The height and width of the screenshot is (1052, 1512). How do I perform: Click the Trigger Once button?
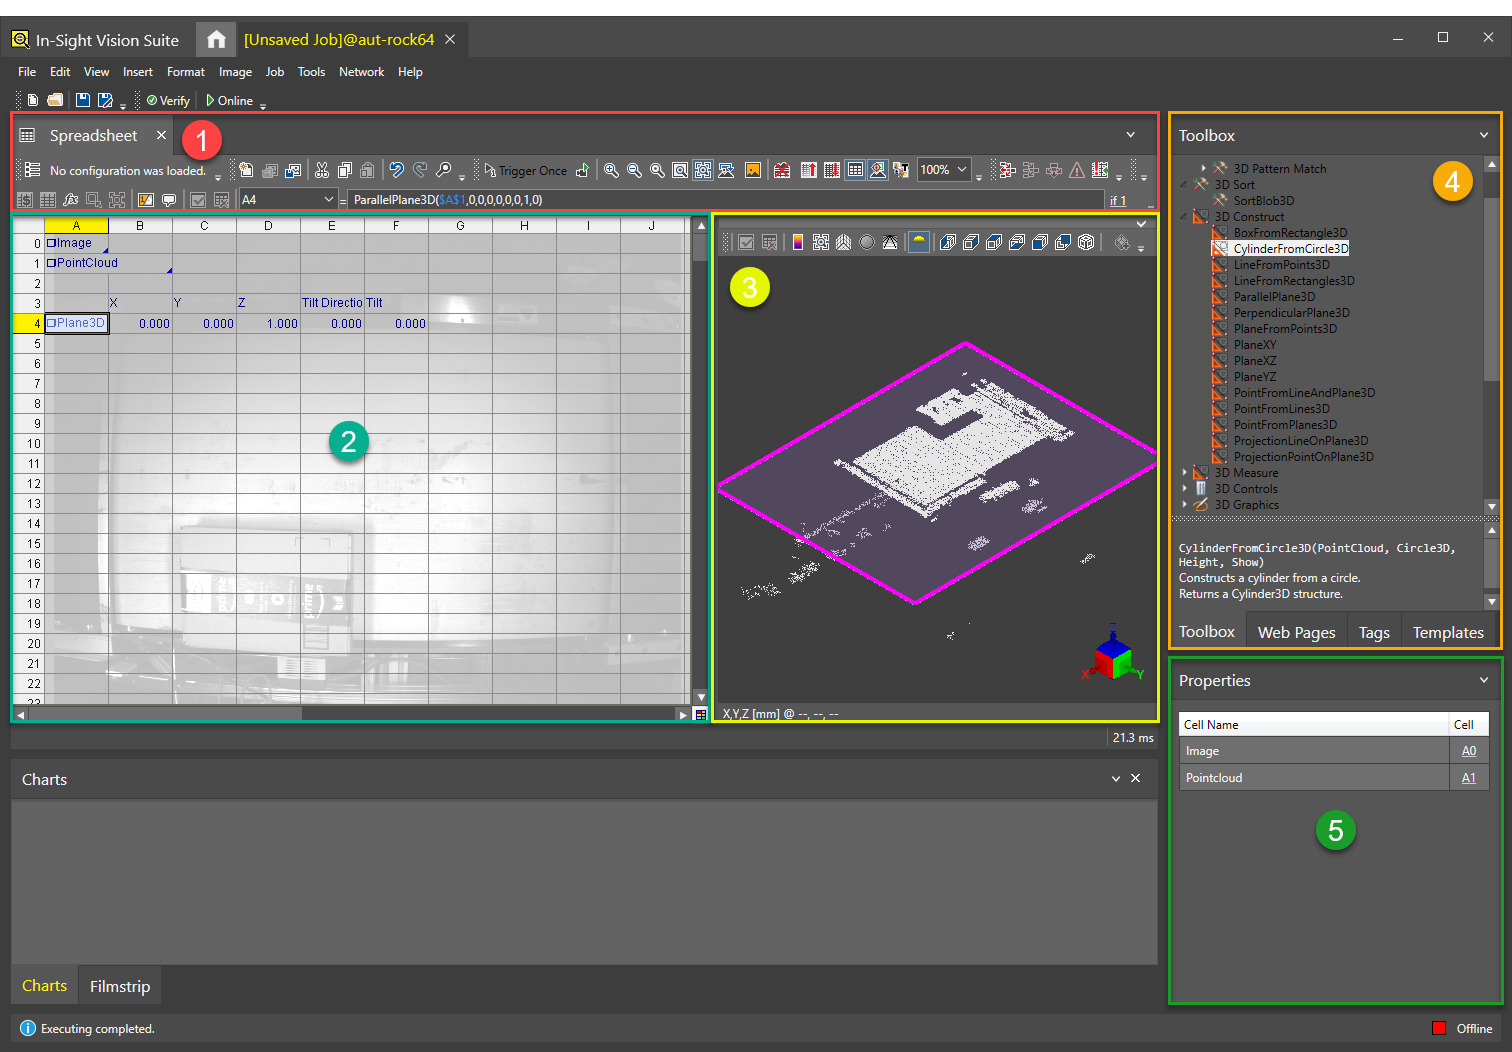pyautogui.click(x=525, y=171)
